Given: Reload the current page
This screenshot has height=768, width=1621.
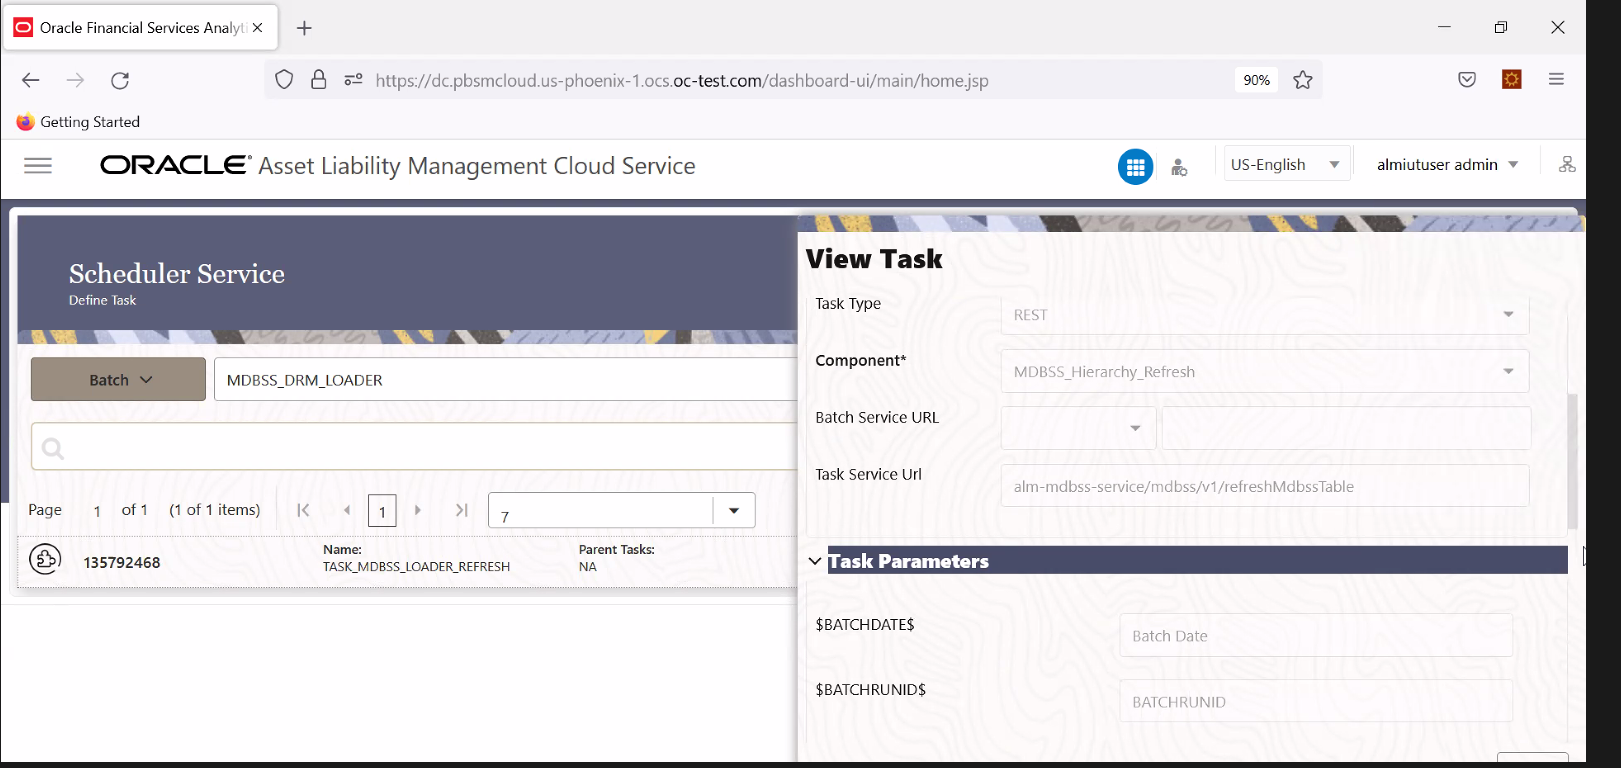Looking at the screenshot, I should click(120, 80).
